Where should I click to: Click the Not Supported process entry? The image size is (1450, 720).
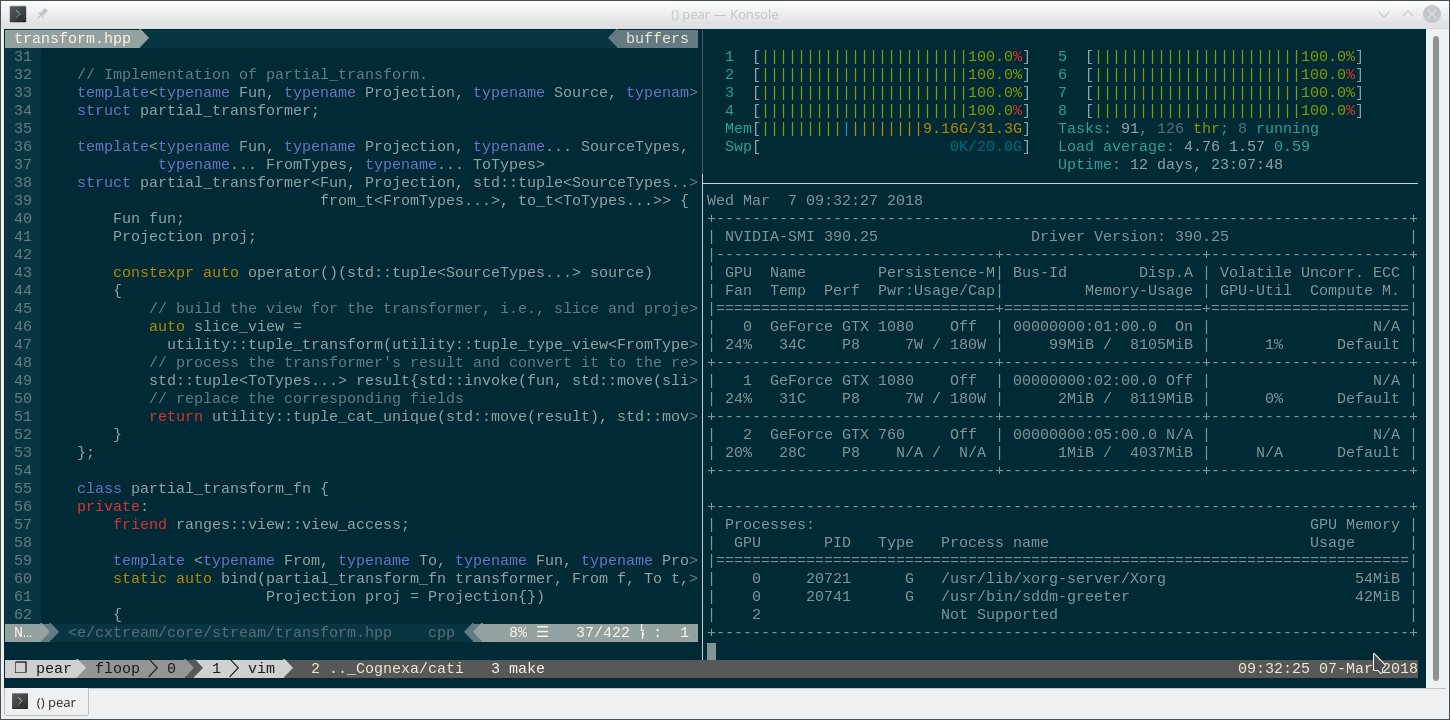[x=999, y=614]
